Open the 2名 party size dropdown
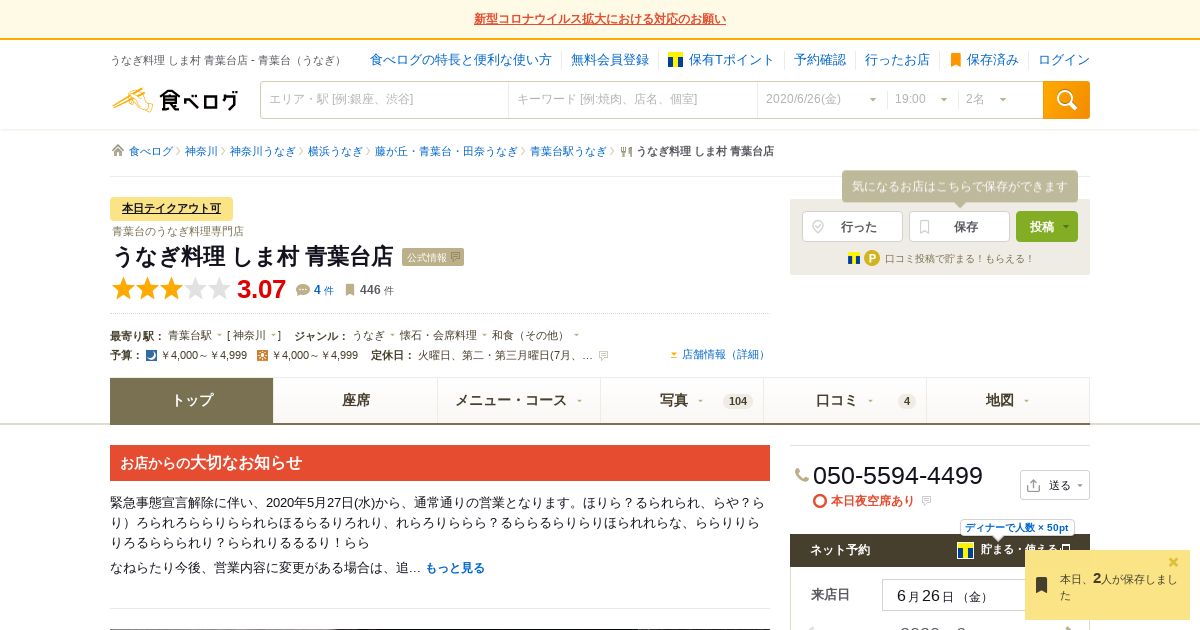 (x=987, y=100)
